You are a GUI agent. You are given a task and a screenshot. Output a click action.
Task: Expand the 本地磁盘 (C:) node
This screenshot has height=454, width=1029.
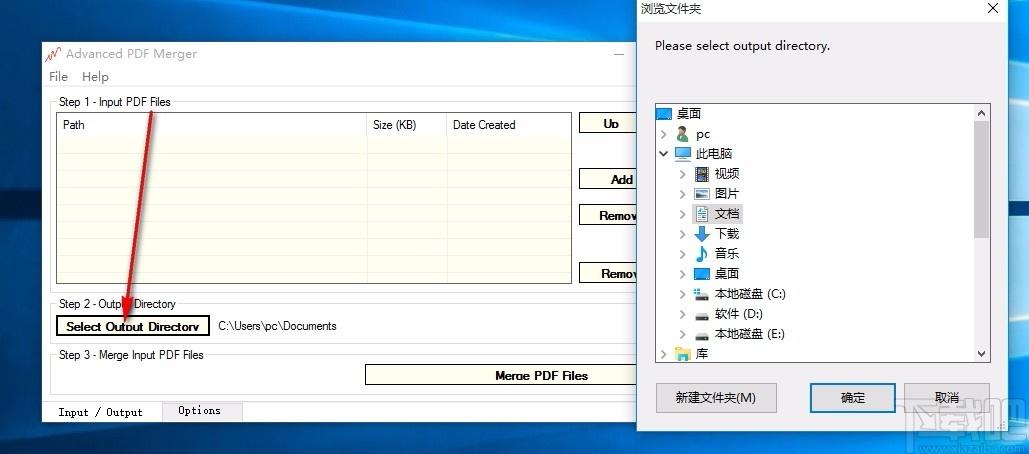[682, 294]
